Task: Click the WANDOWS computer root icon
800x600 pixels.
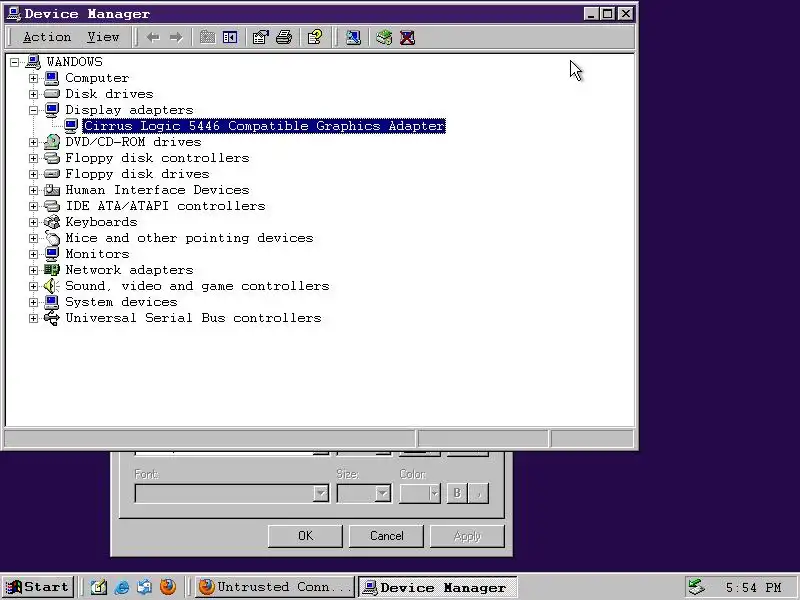Action: pyautogui.click(x=33, y=62)
